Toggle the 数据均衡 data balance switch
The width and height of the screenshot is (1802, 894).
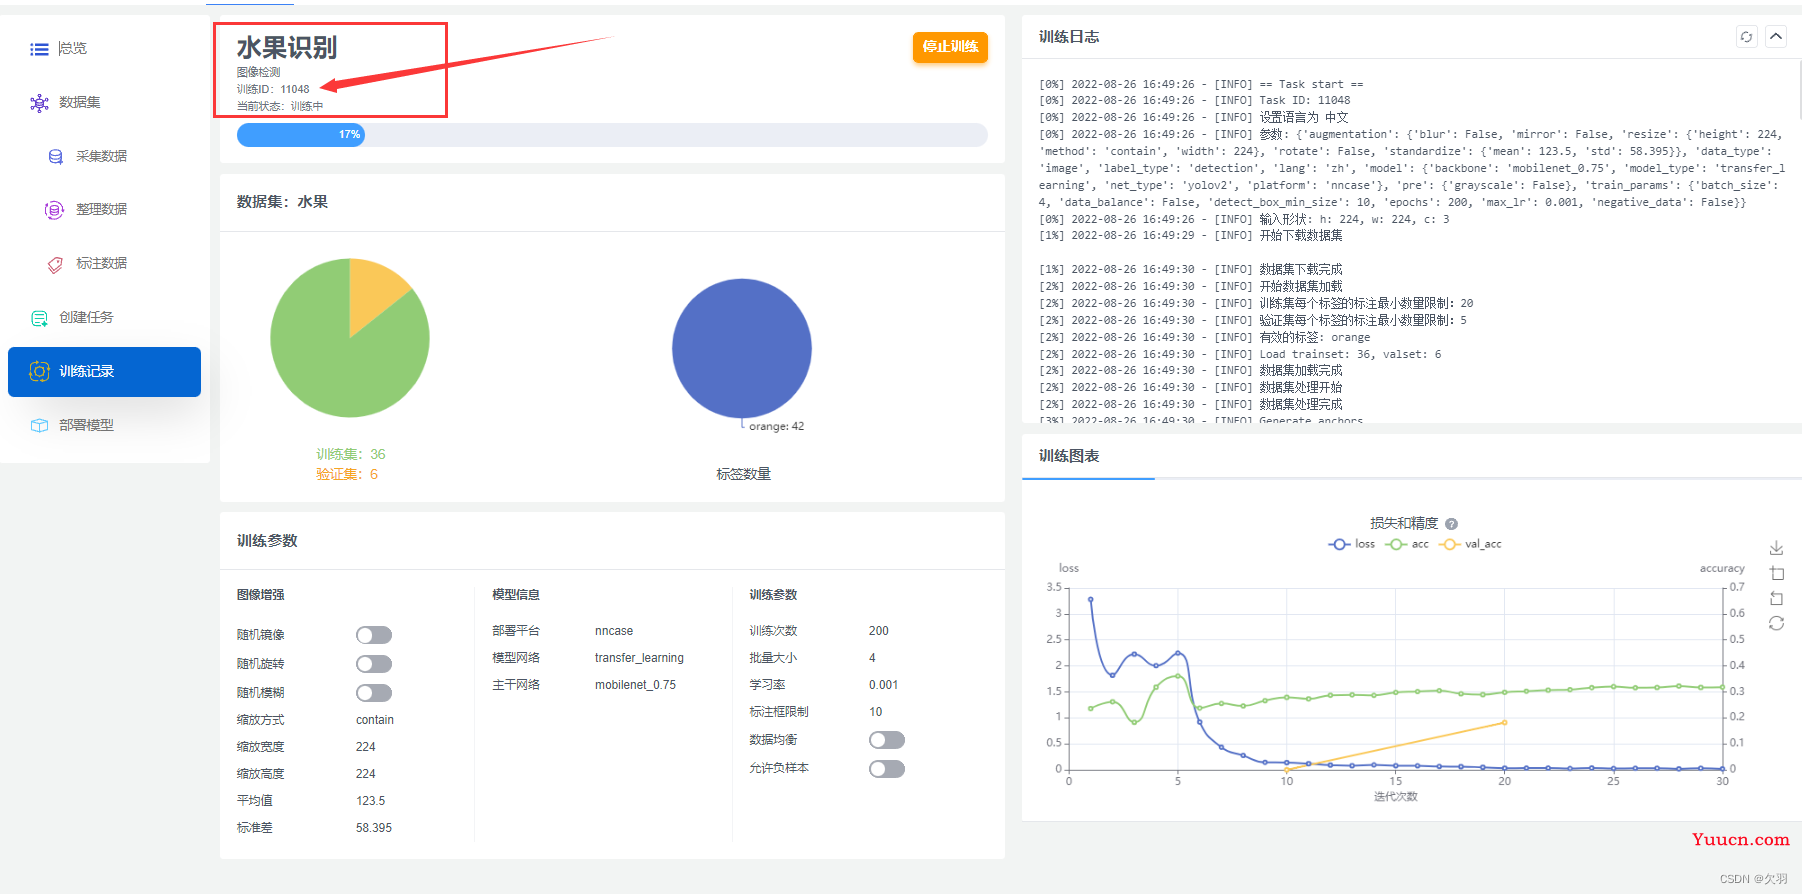[887, 740]
